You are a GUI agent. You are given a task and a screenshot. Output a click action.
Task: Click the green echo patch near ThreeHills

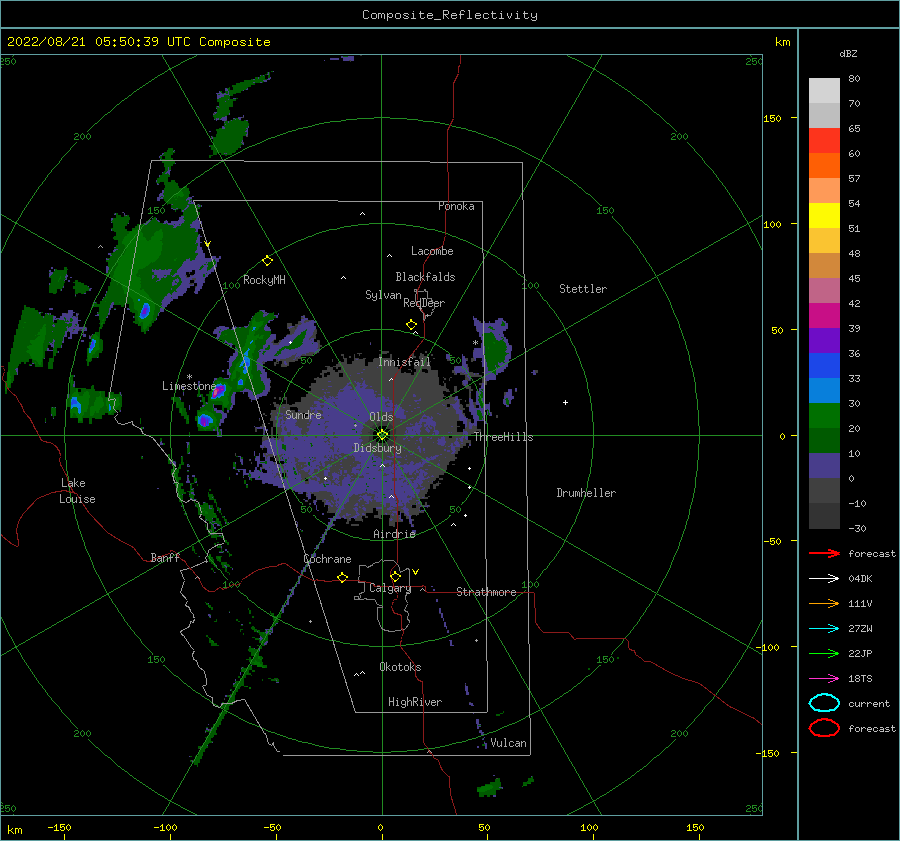click(x=496, y=350)
